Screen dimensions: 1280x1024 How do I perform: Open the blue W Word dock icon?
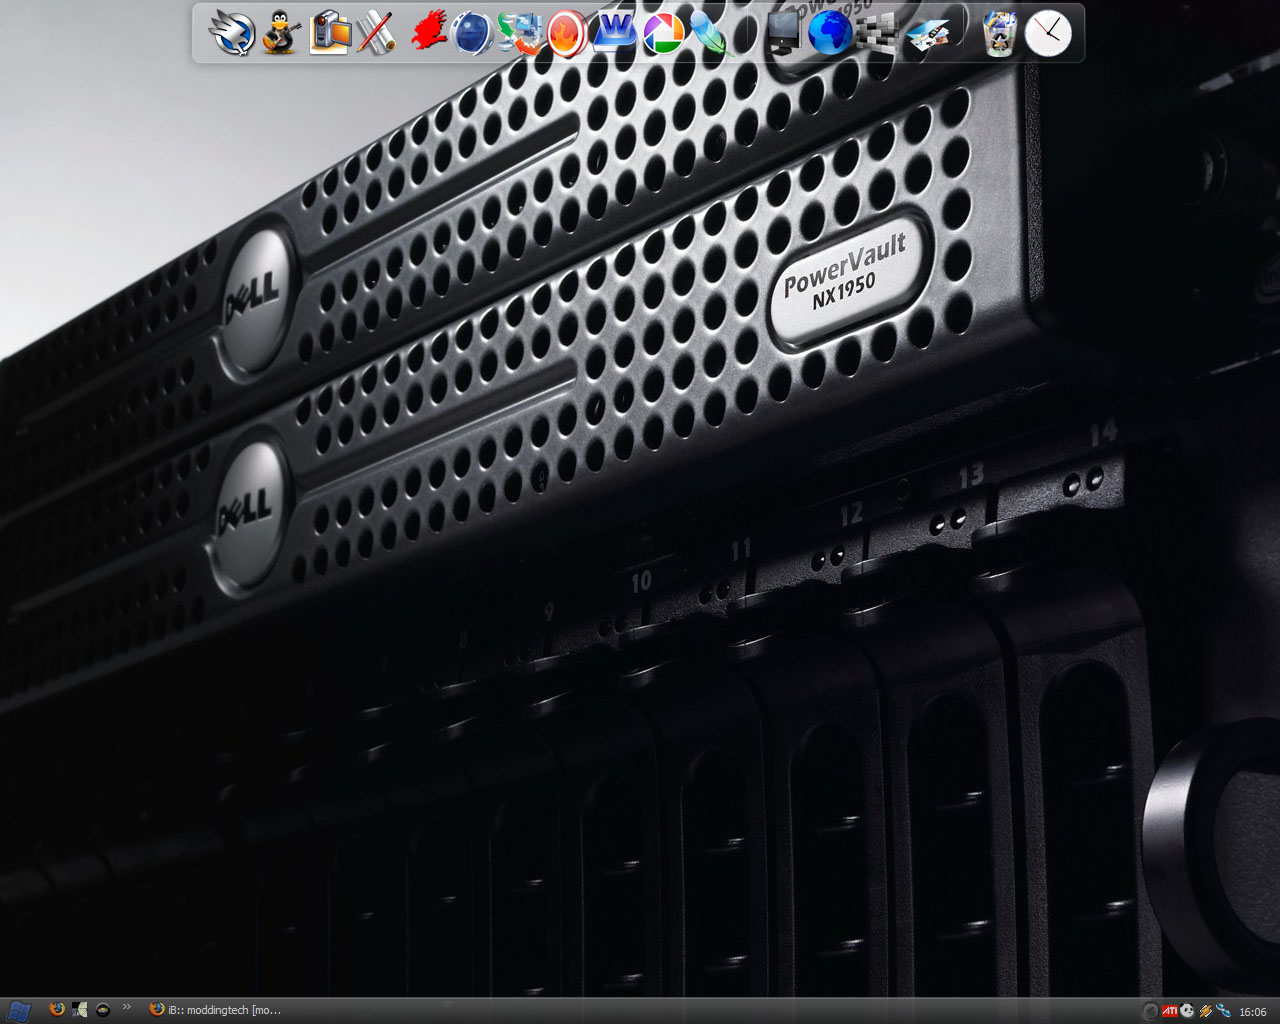[615, 33]
